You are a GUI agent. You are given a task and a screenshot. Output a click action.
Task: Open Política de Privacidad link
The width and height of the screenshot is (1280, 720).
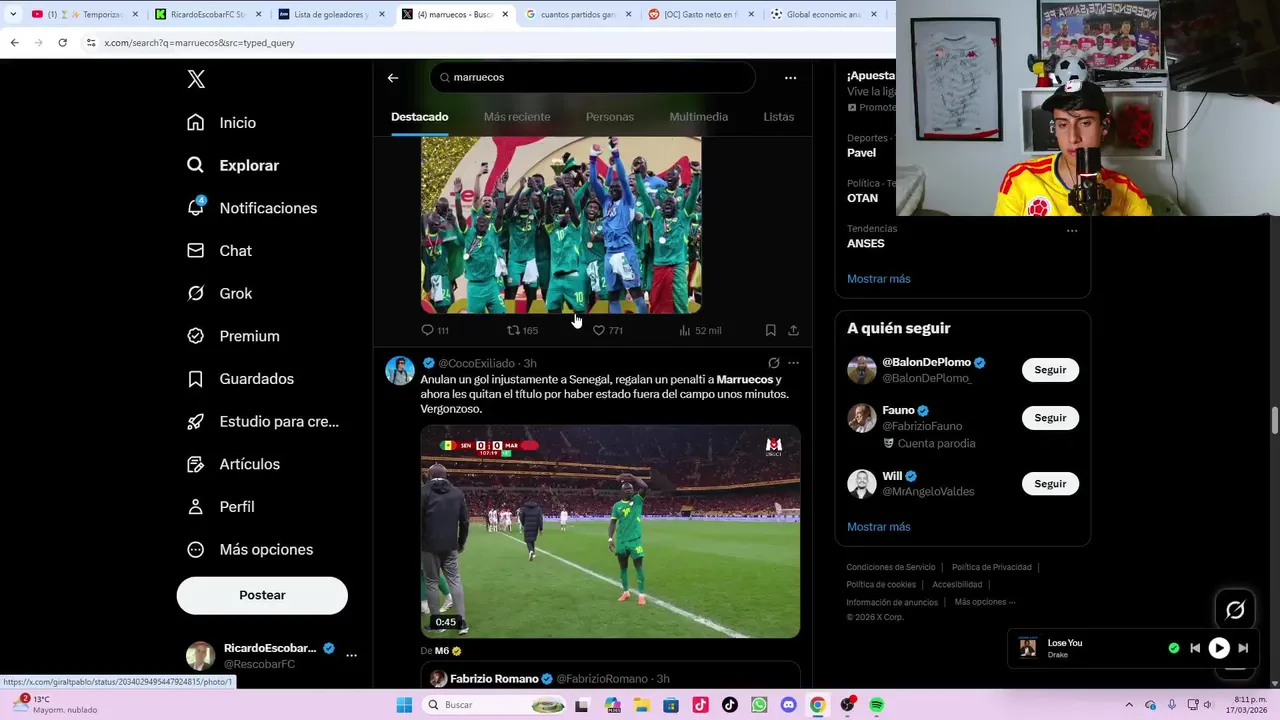click(x=992, y=567)
